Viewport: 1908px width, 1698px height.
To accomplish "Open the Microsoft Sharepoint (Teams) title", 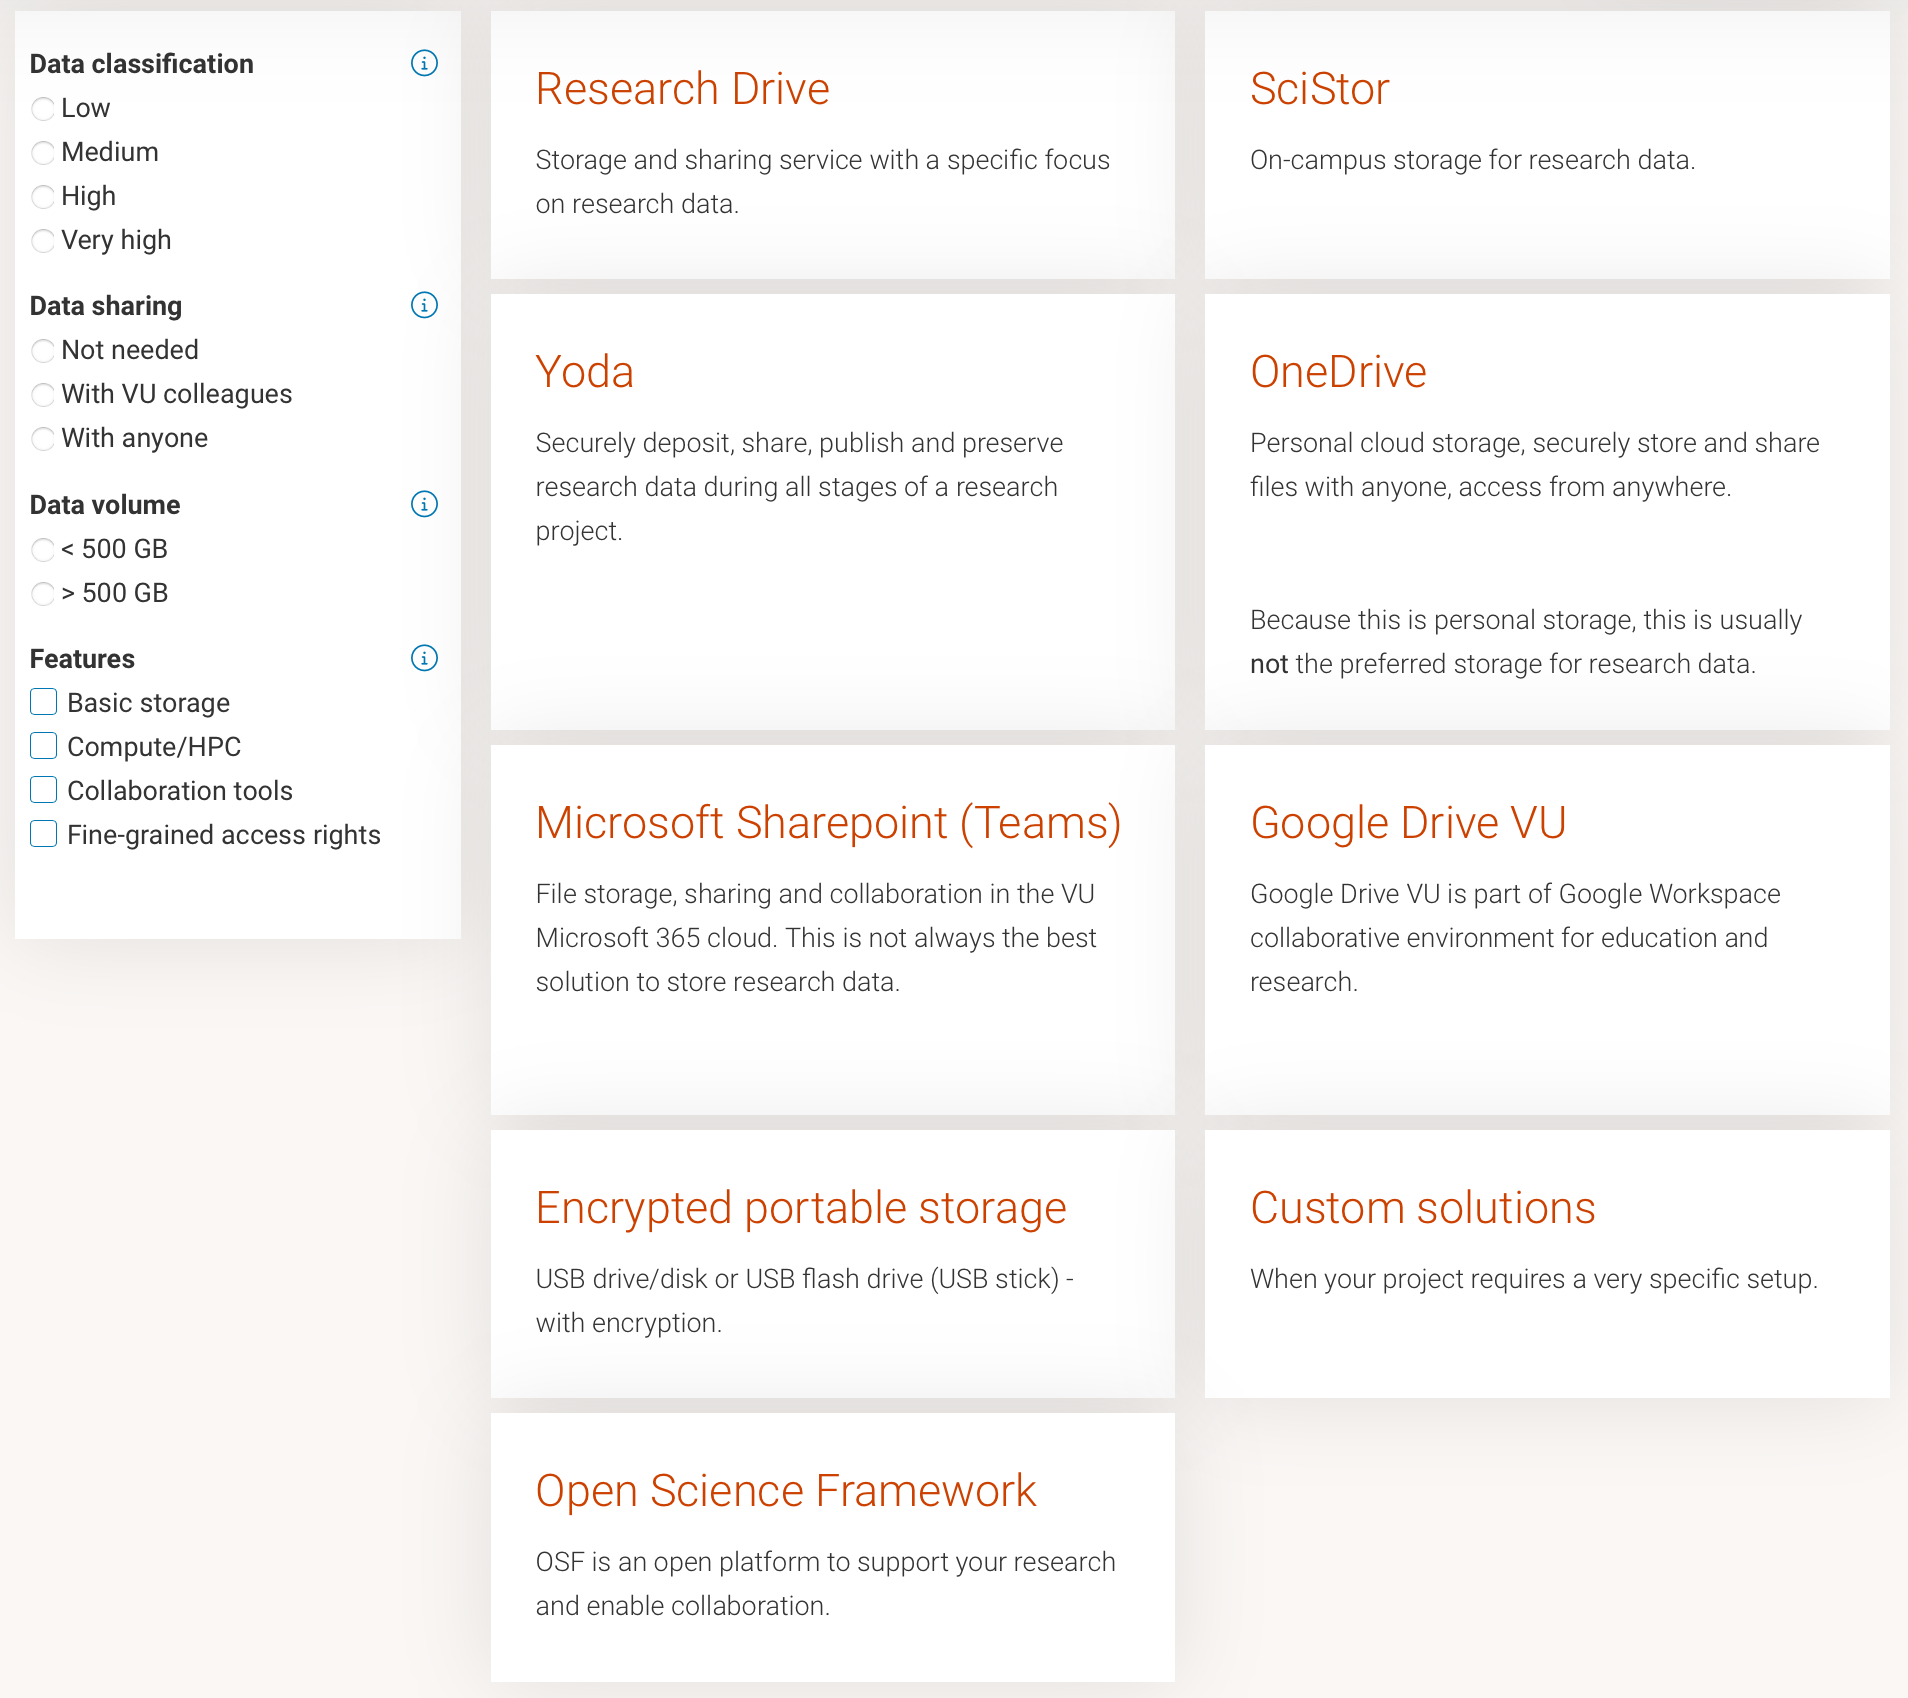I will tap(828, 823).
